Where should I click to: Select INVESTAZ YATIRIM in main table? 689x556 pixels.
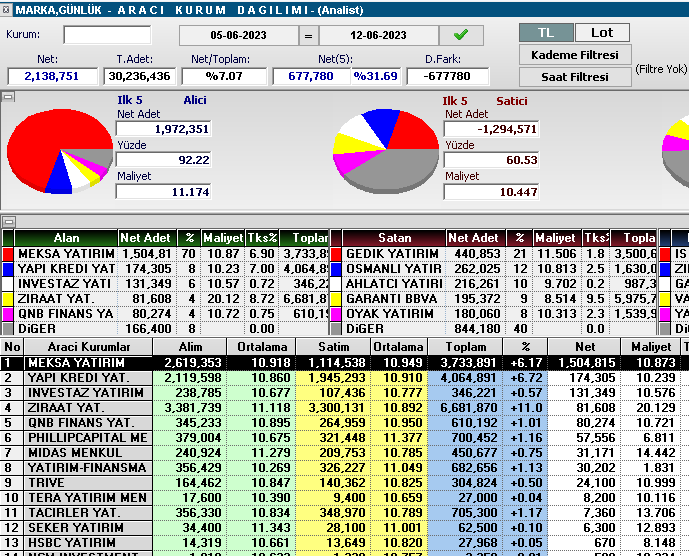point(344,393)
